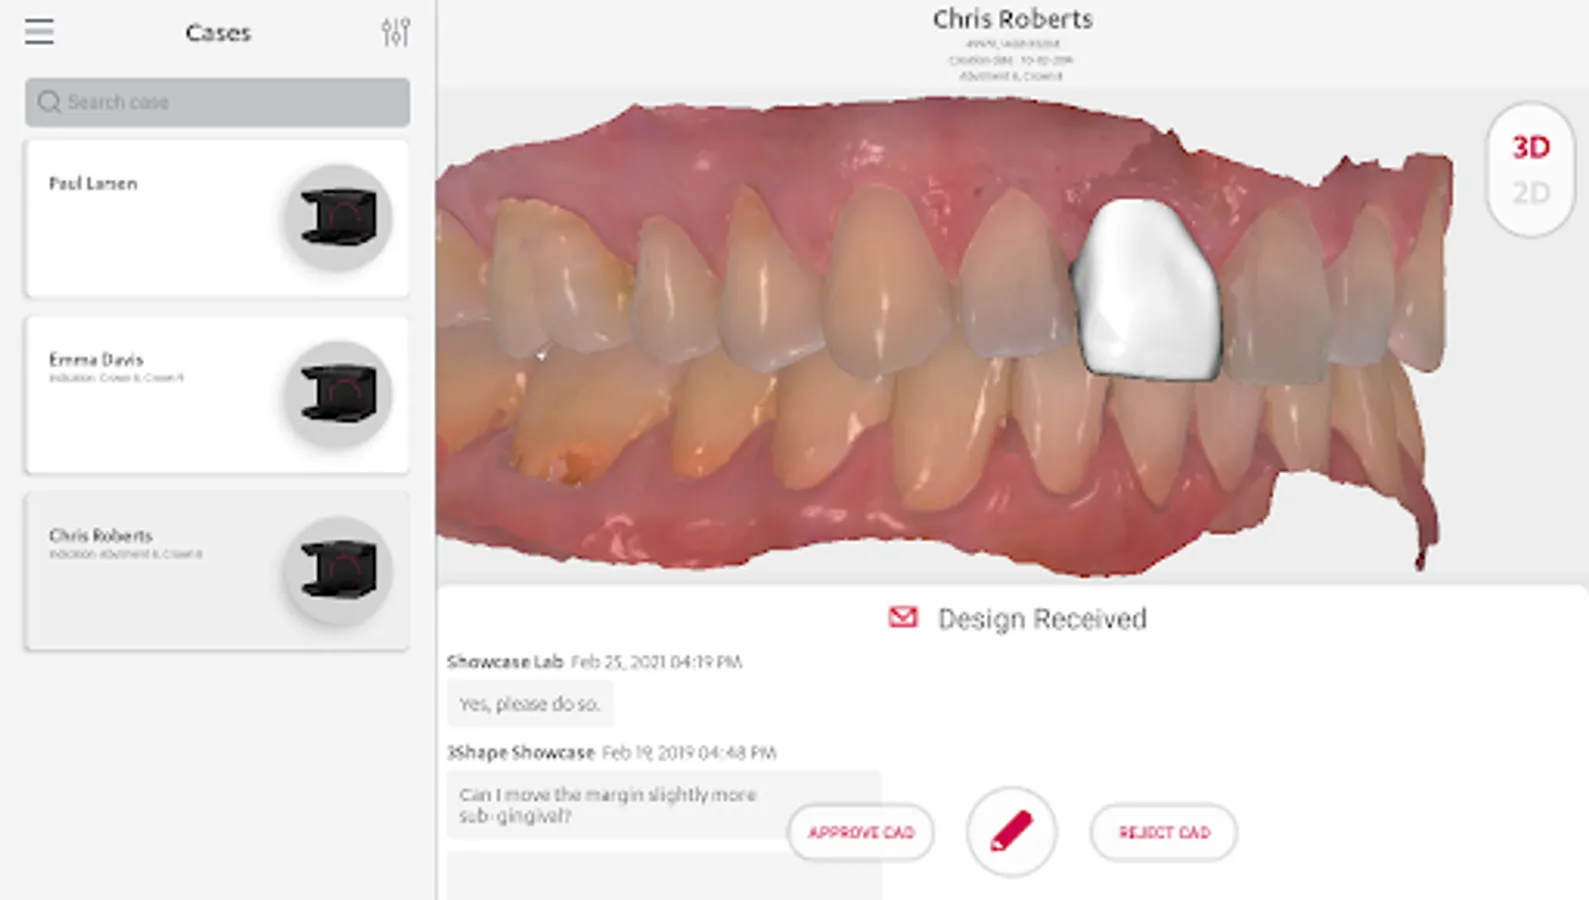Select the Paul Larsen case
This screenshot has width=1589, height=900.
(217, 218)
